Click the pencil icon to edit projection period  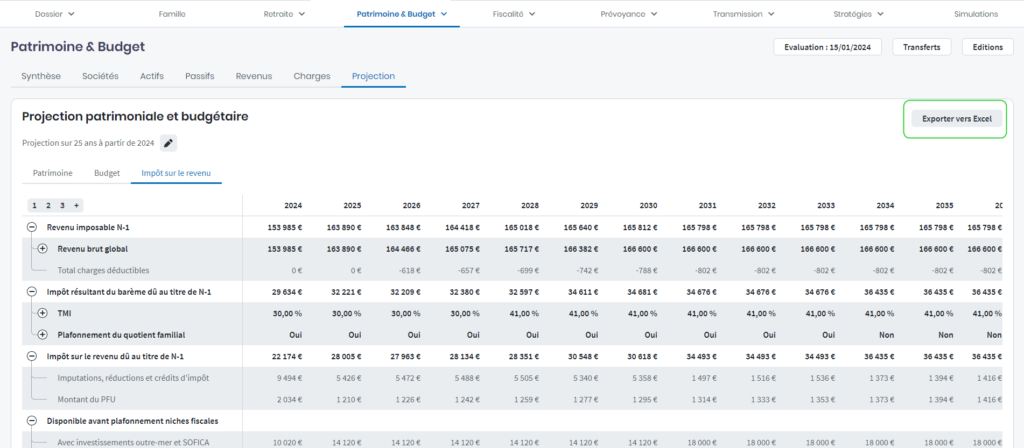pos(169,143)
